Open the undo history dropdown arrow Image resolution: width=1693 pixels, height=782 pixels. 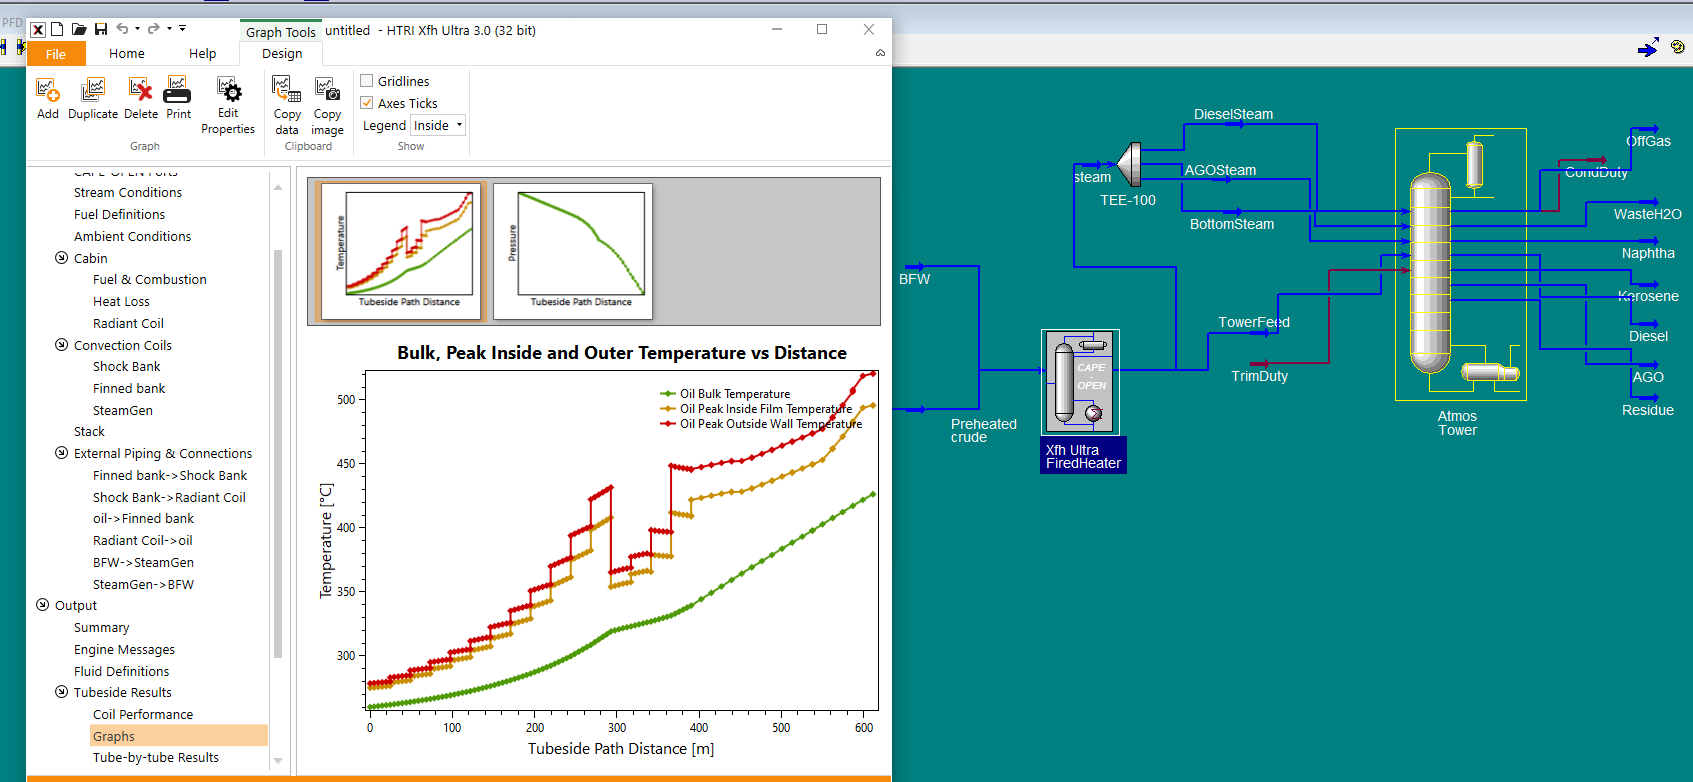138,29
